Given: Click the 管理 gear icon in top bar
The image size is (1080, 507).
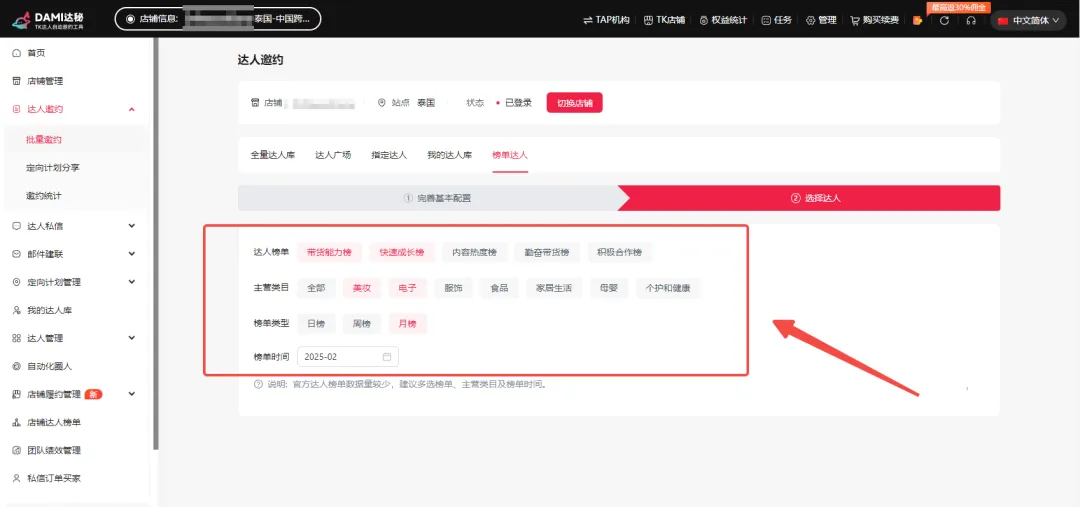Looking at the screenshot, I should click(x=810, y=21).
